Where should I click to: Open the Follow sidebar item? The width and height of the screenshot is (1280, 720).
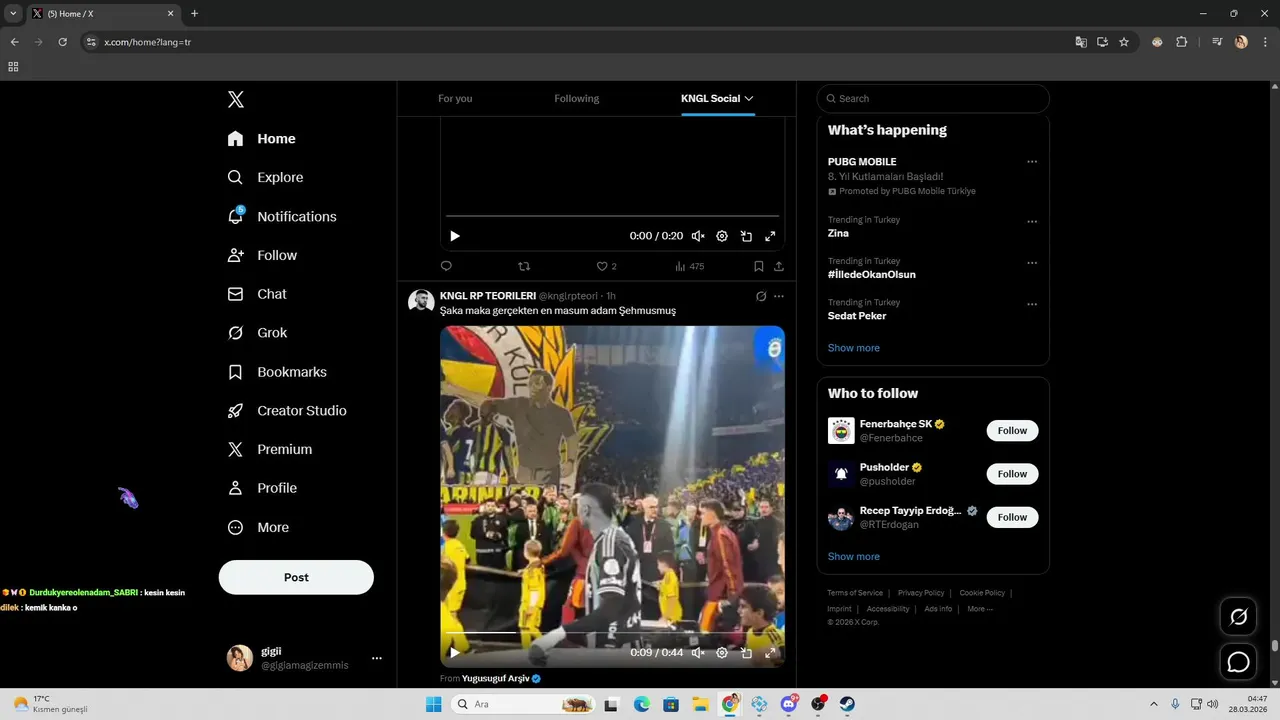[x=263, y=255]
